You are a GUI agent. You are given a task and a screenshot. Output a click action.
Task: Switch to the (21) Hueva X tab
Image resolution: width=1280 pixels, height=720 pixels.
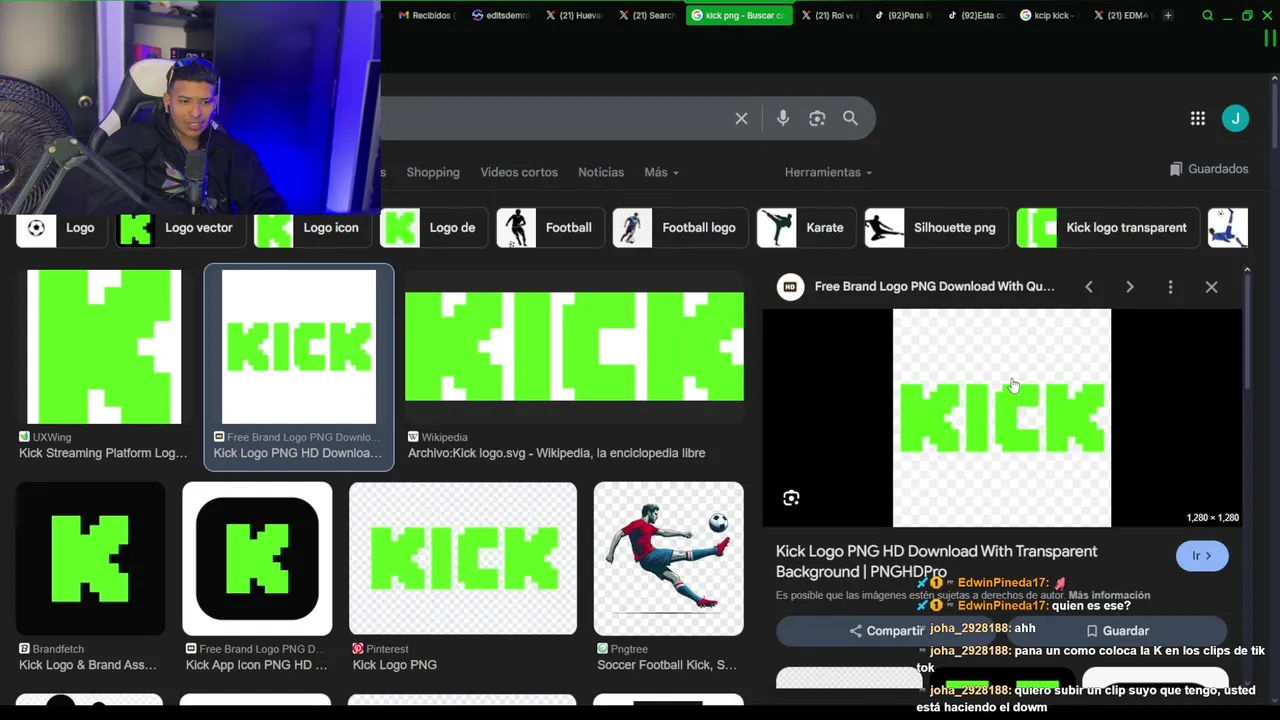click(575, 15)
